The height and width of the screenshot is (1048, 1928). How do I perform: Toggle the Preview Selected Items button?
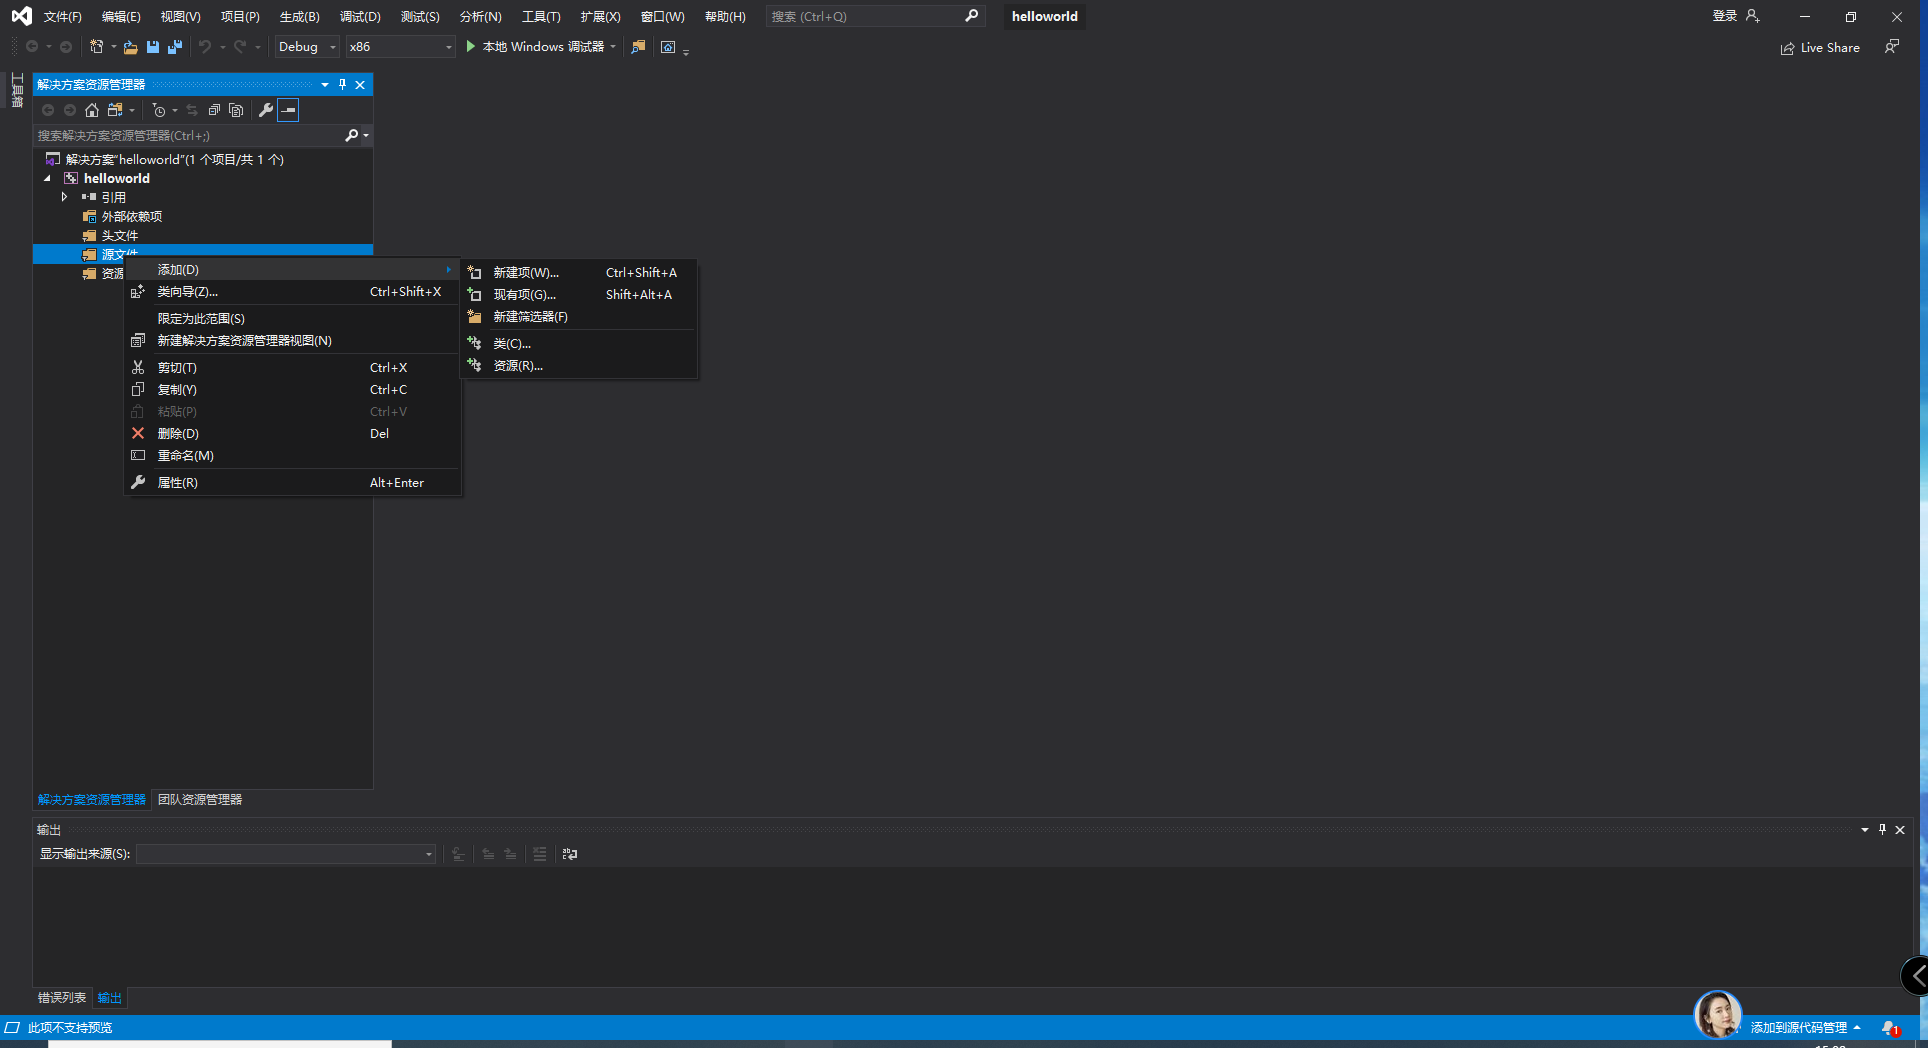(288, 110)
